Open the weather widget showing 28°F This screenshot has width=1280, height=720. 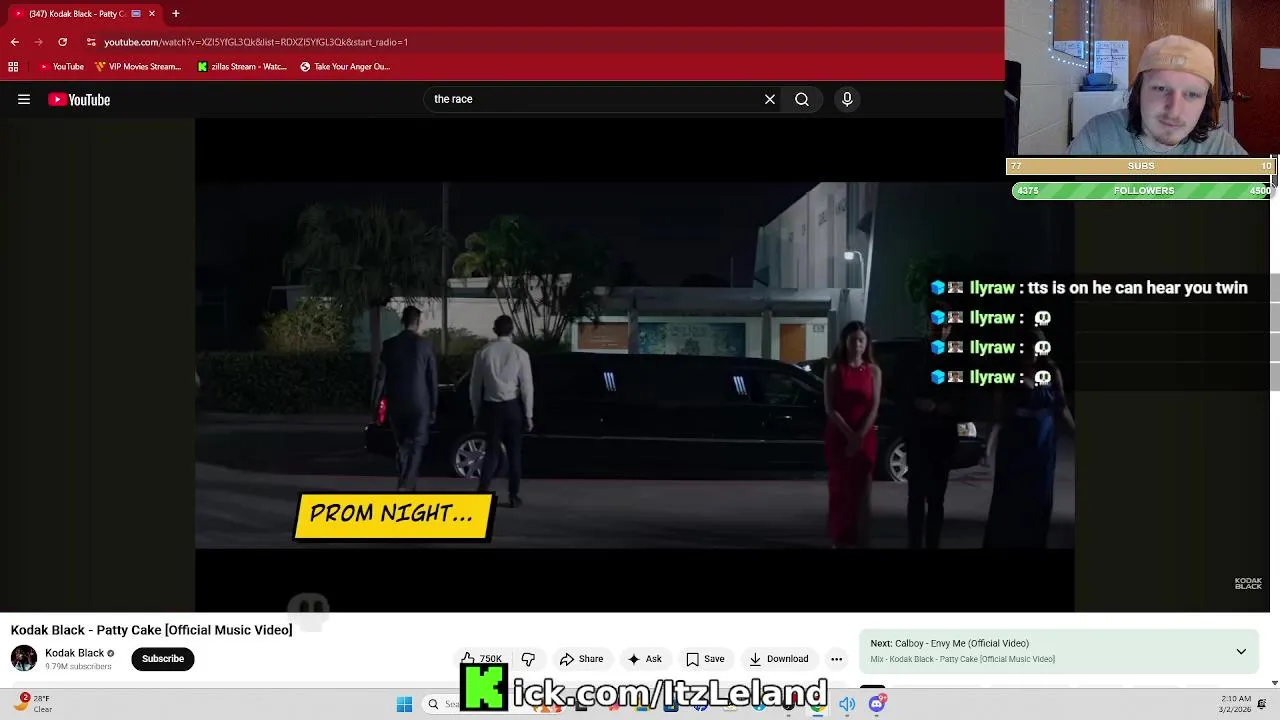32,704
